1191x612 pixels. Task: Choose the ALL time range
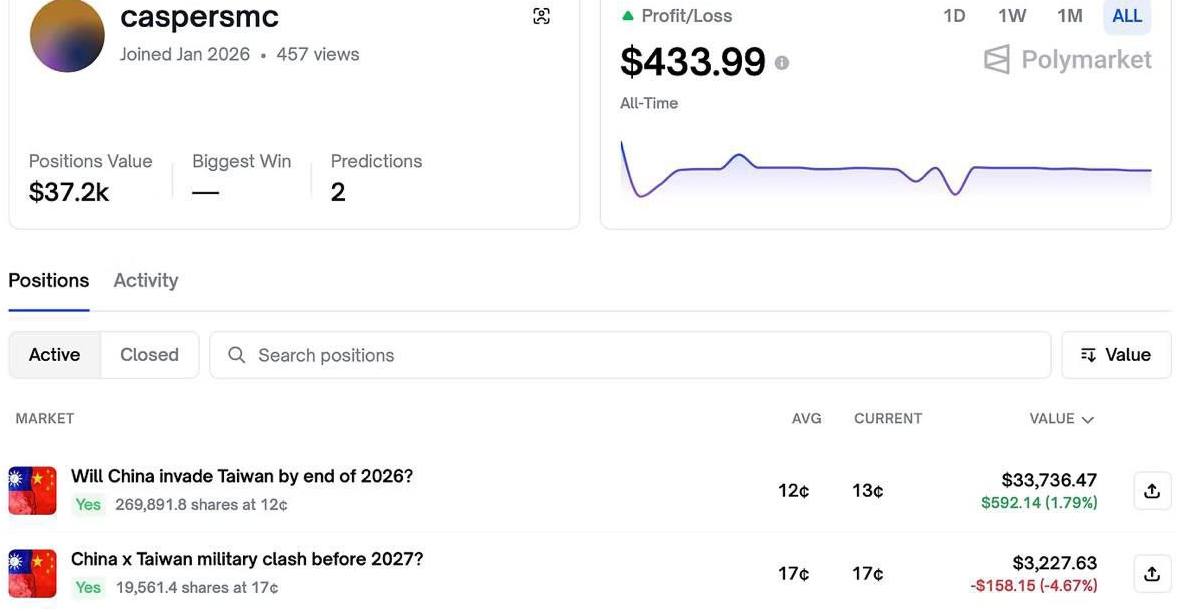[1127, 16]
